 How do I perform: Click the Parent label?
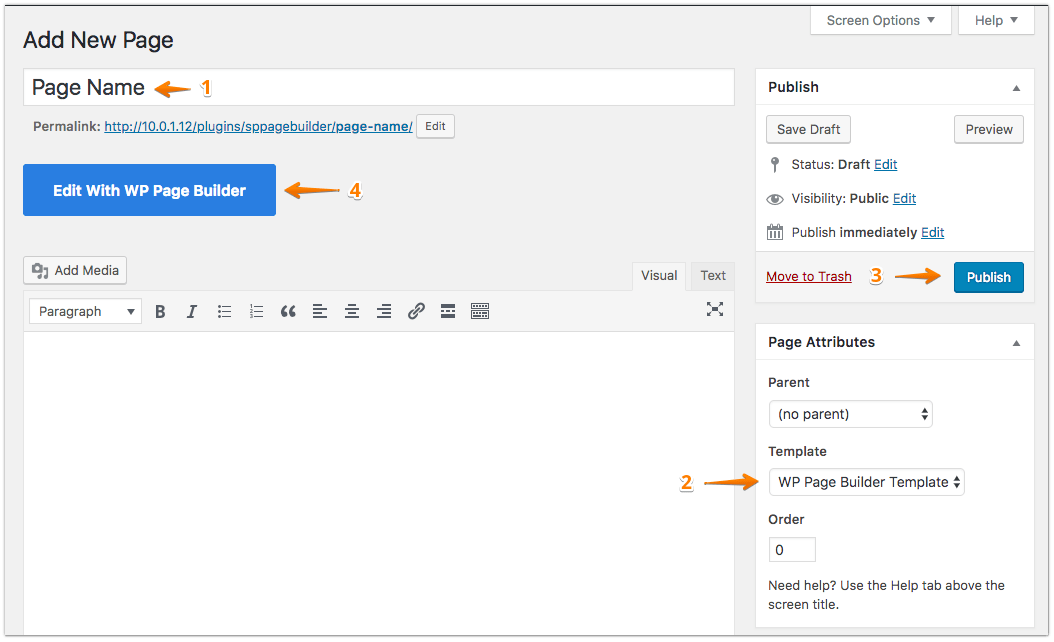coord(788,383)
